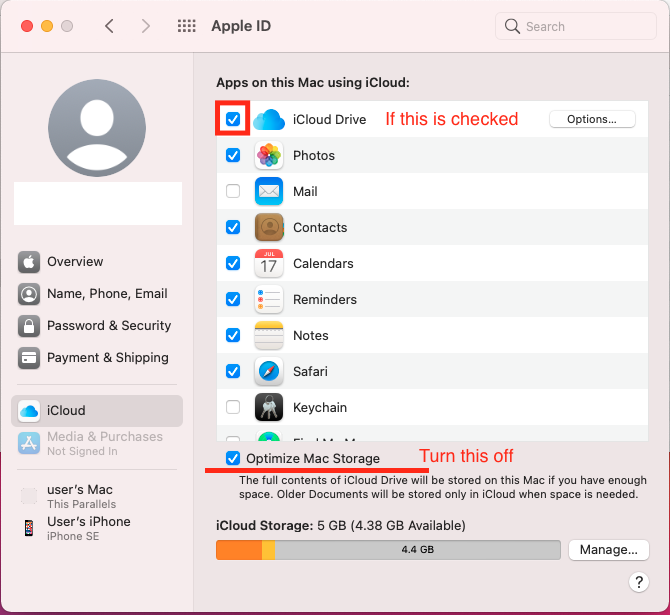Open the Overview section
The image size is (670, 615).
(97, 262)
